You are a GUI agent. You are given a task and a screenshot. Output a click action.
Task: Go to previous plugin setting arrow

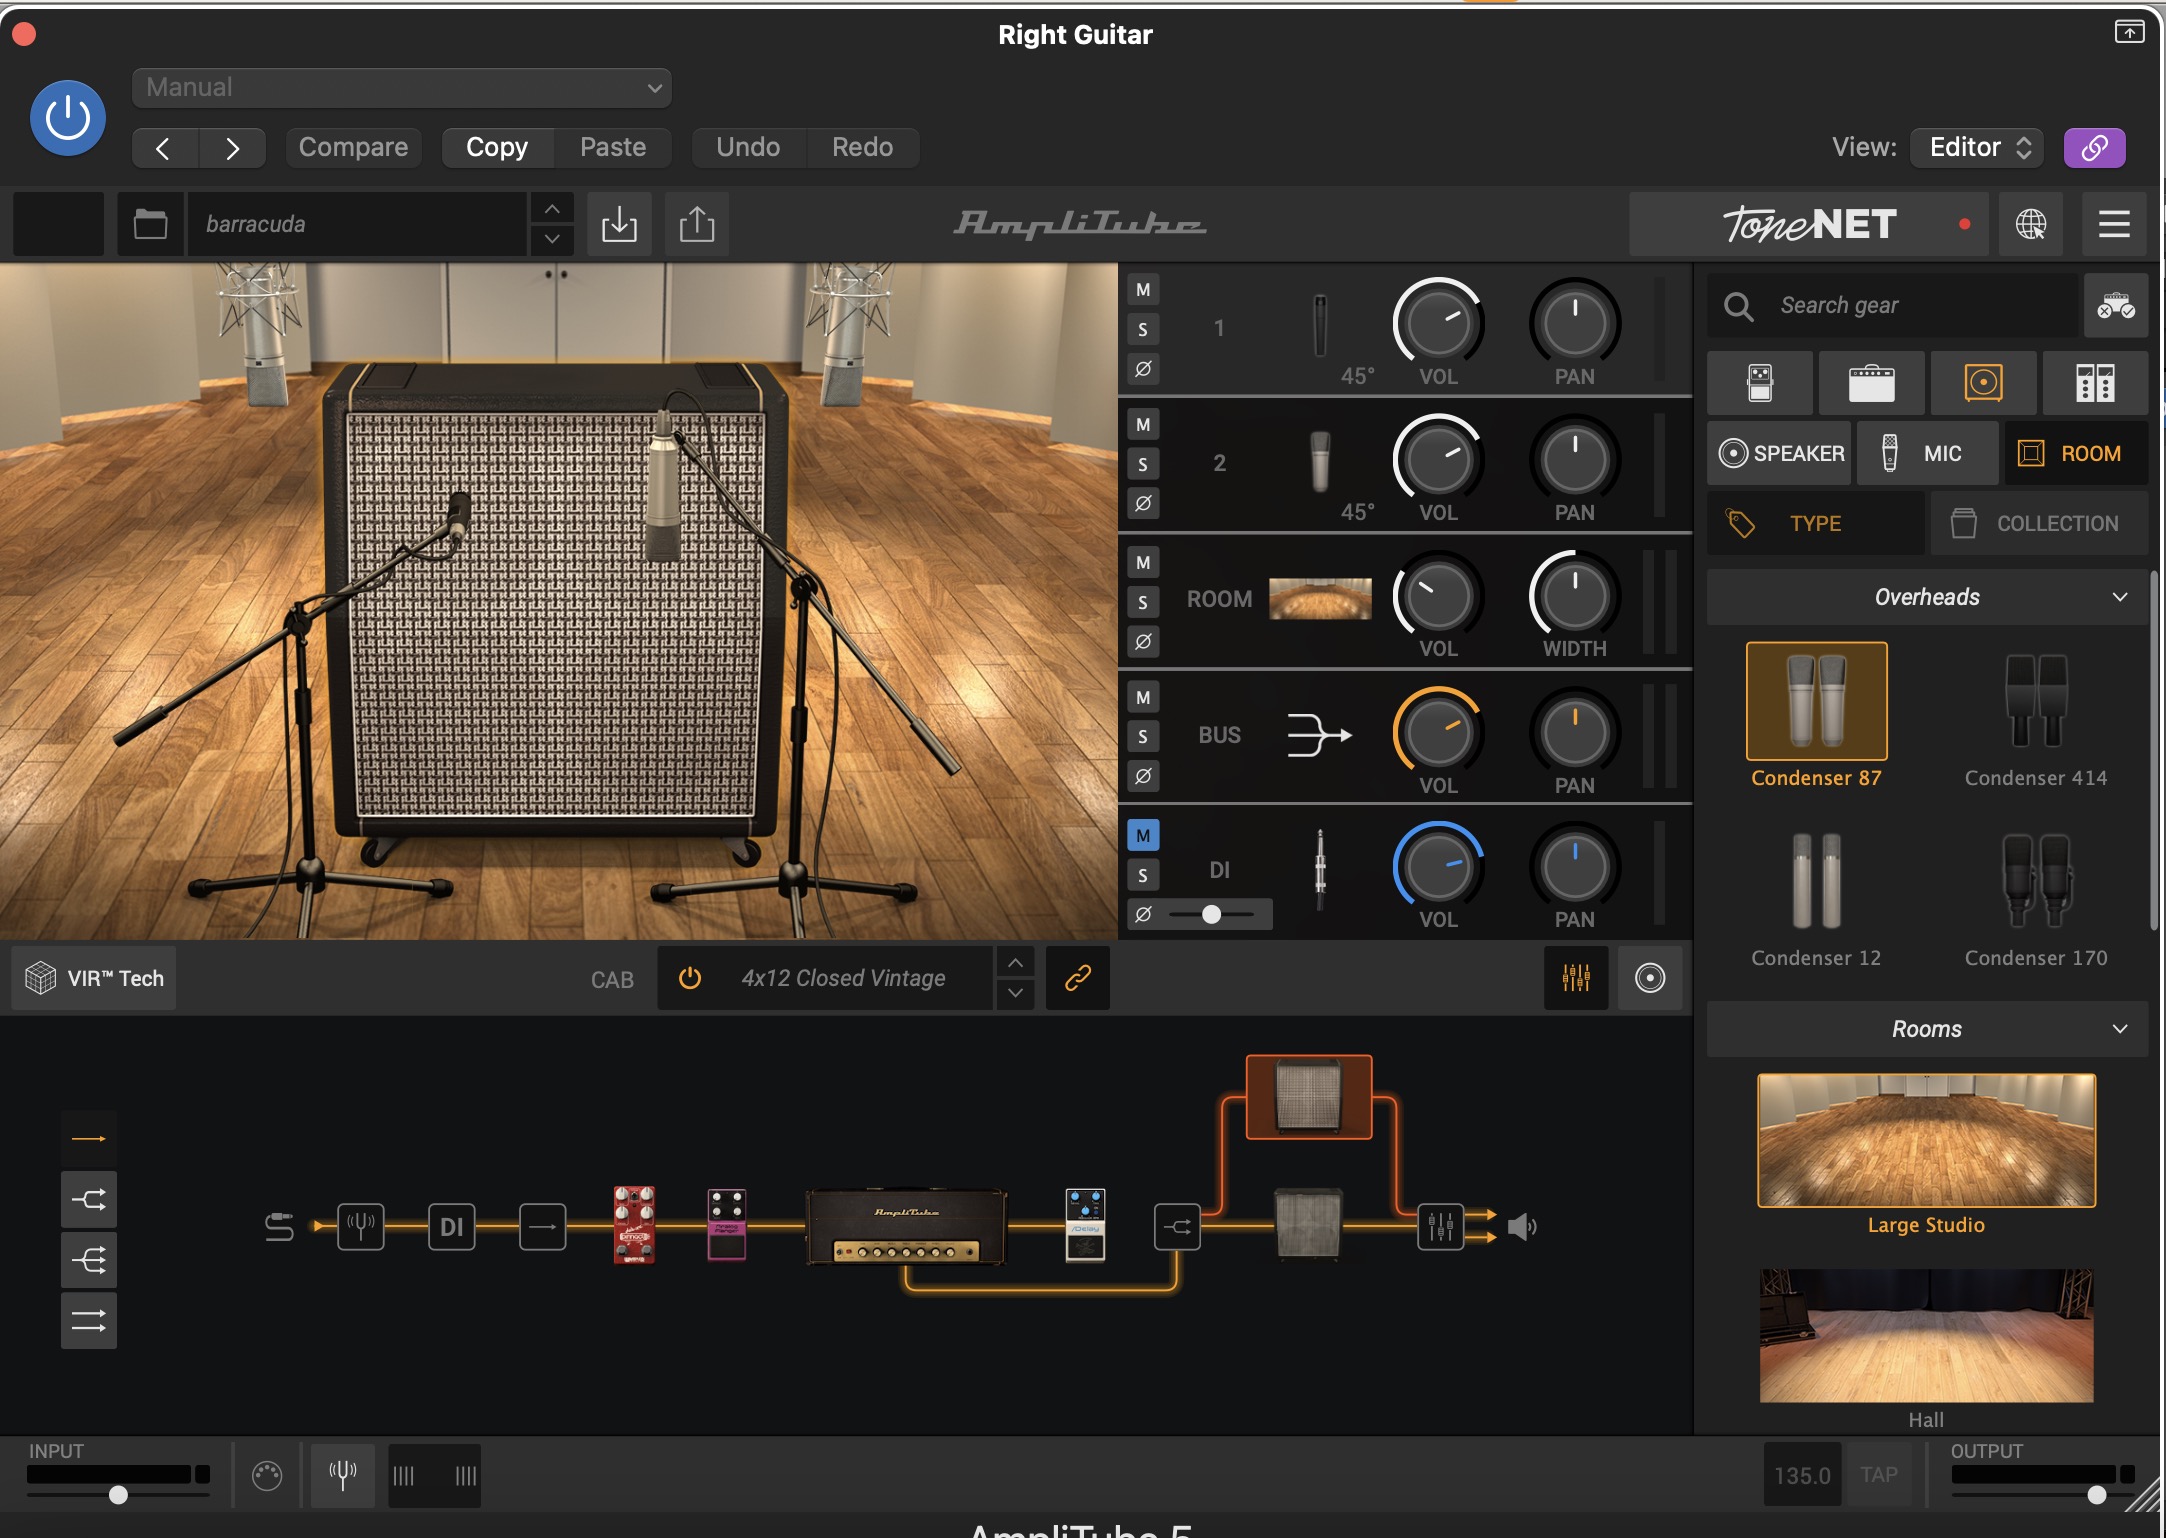tap(164, 148)
